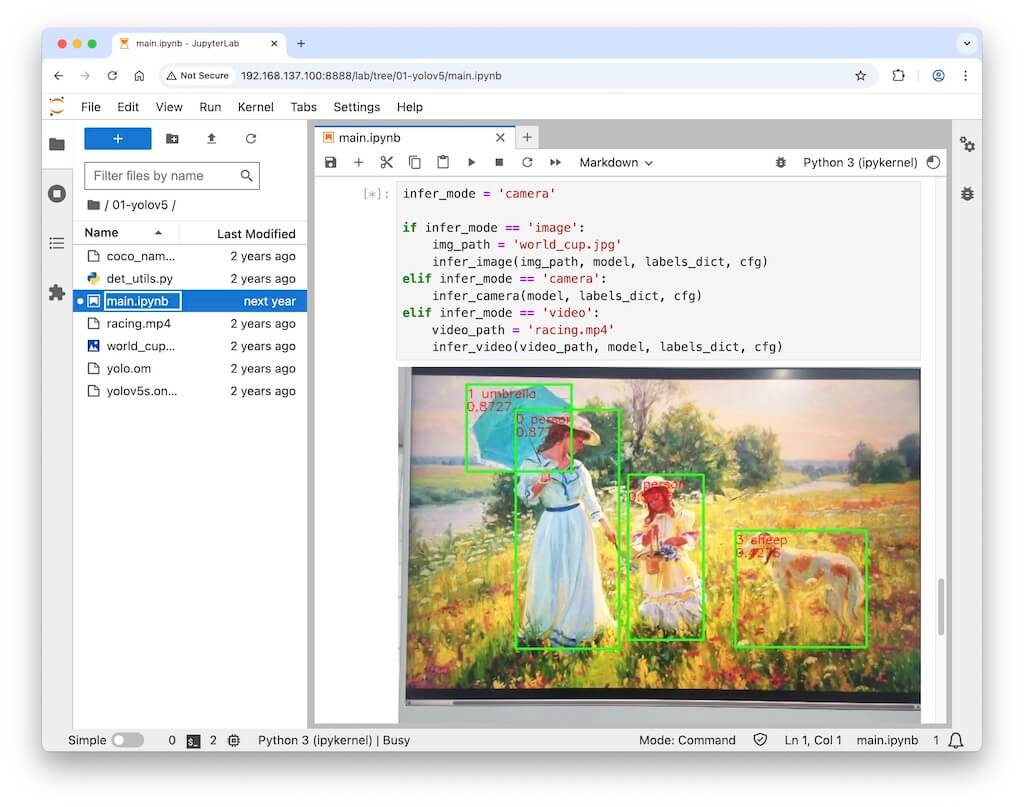Expand the Chrome tab search chevron
Image resolution: width=1024 pixels, height=807 pixels.
point(966,43)
